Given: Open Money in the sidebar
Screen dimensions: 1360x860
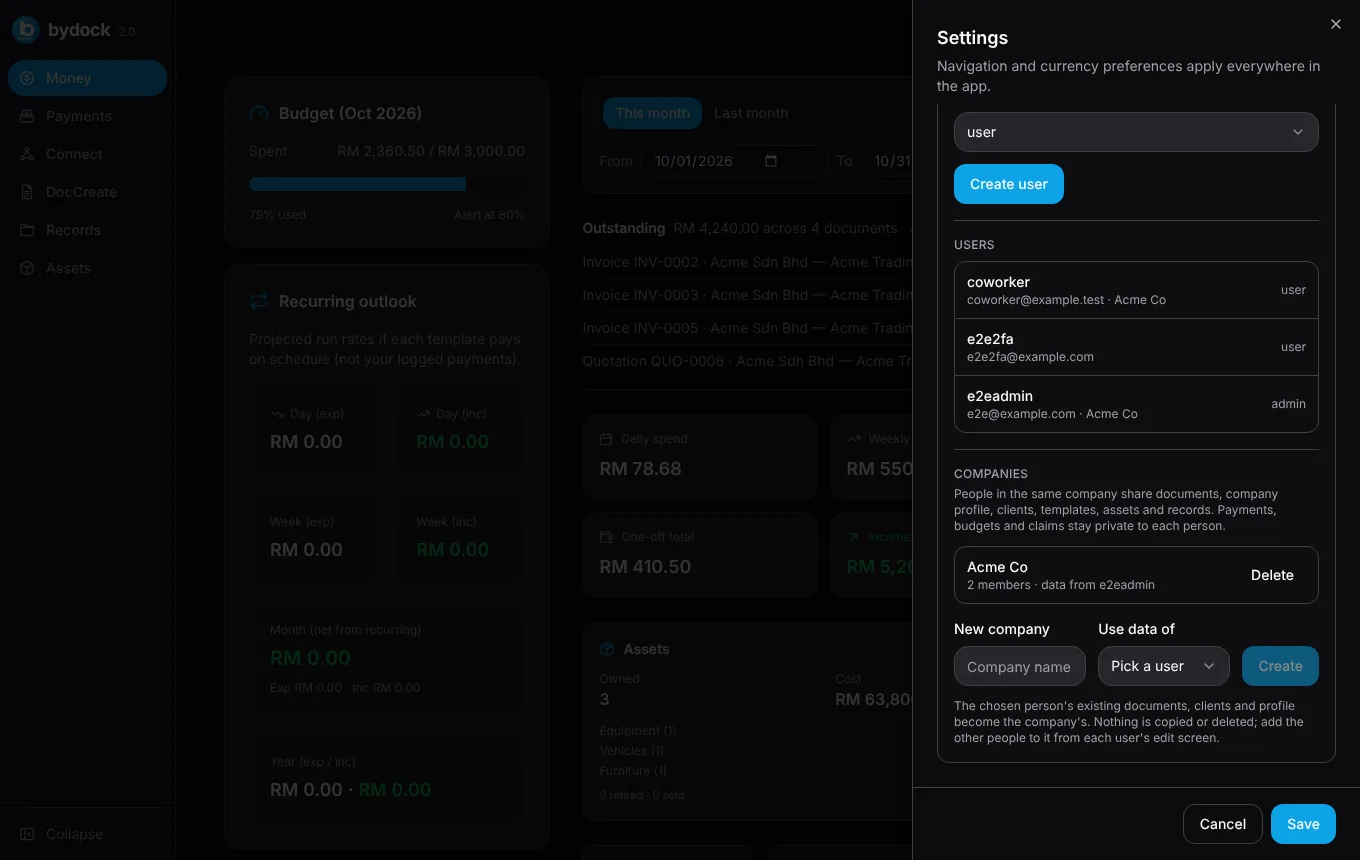Looking at the screenshot, I should click(x=87, y=78).
